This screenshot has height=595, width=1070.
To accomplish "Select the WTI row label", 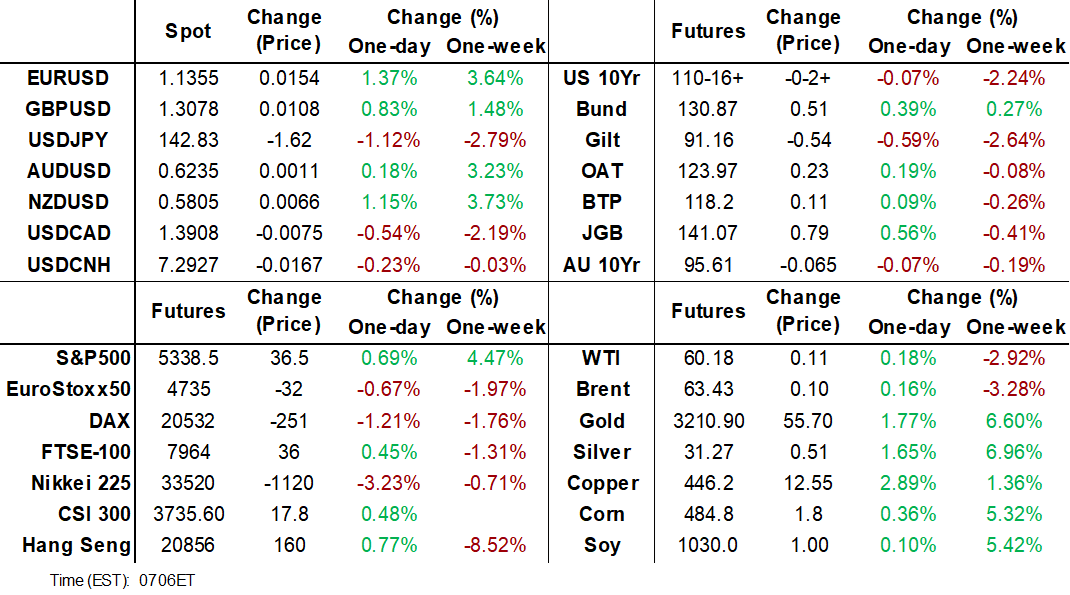I will pyautogui.click(x=603, y=358).
